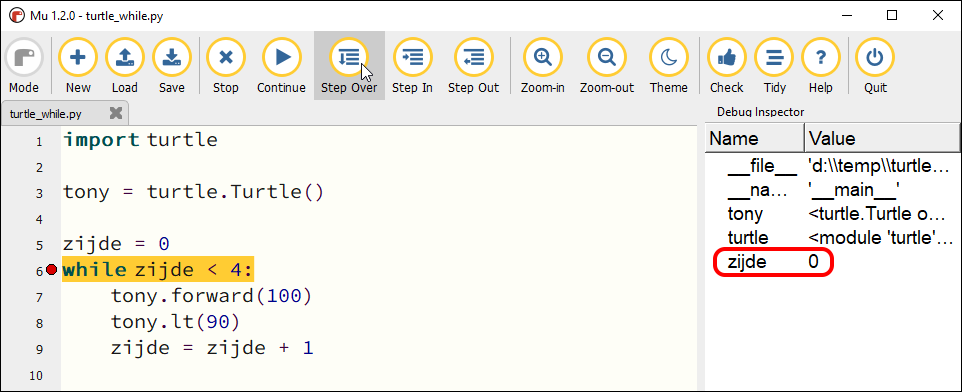Click the Step Over button
The image size is (962, 392).
pyautogui.click(x=350, y=66)
